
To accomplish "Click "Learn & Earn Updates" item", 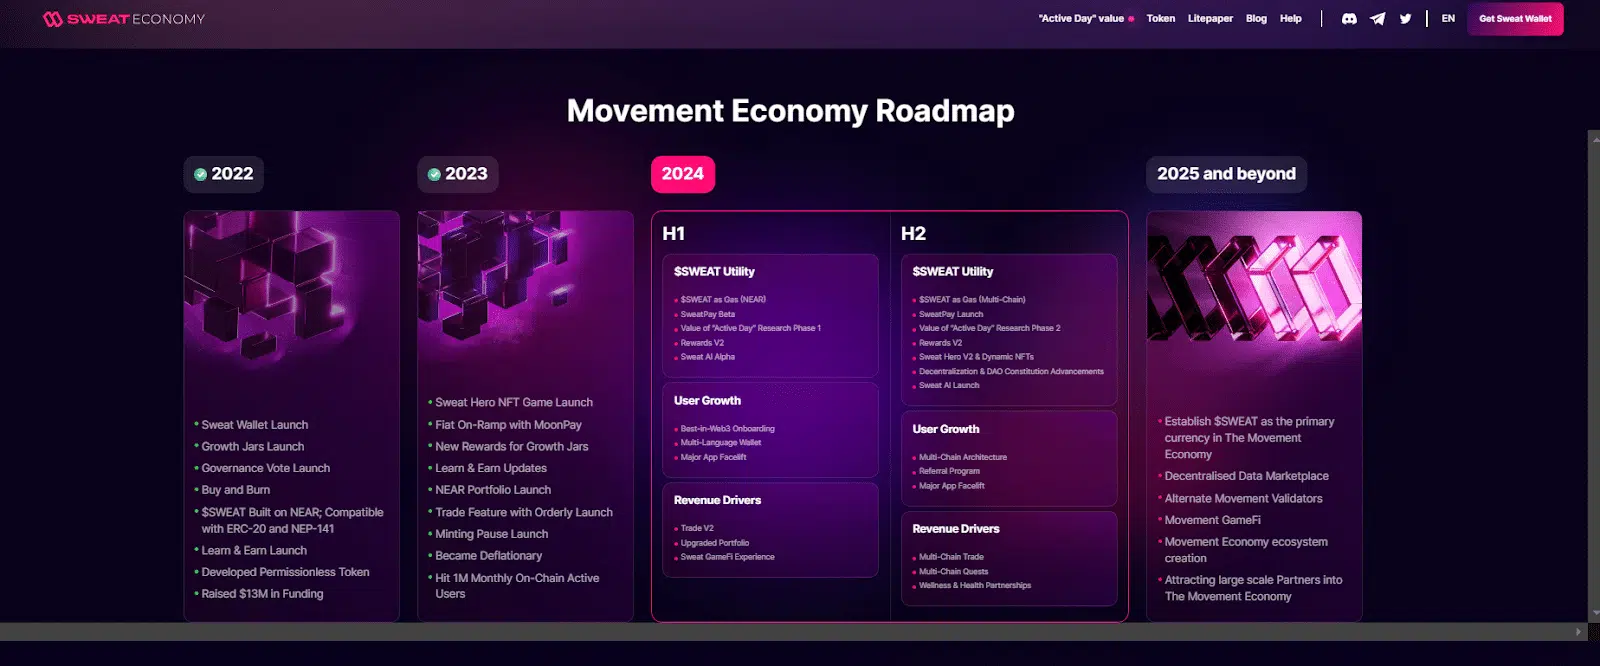I will (x=491, y=468).
